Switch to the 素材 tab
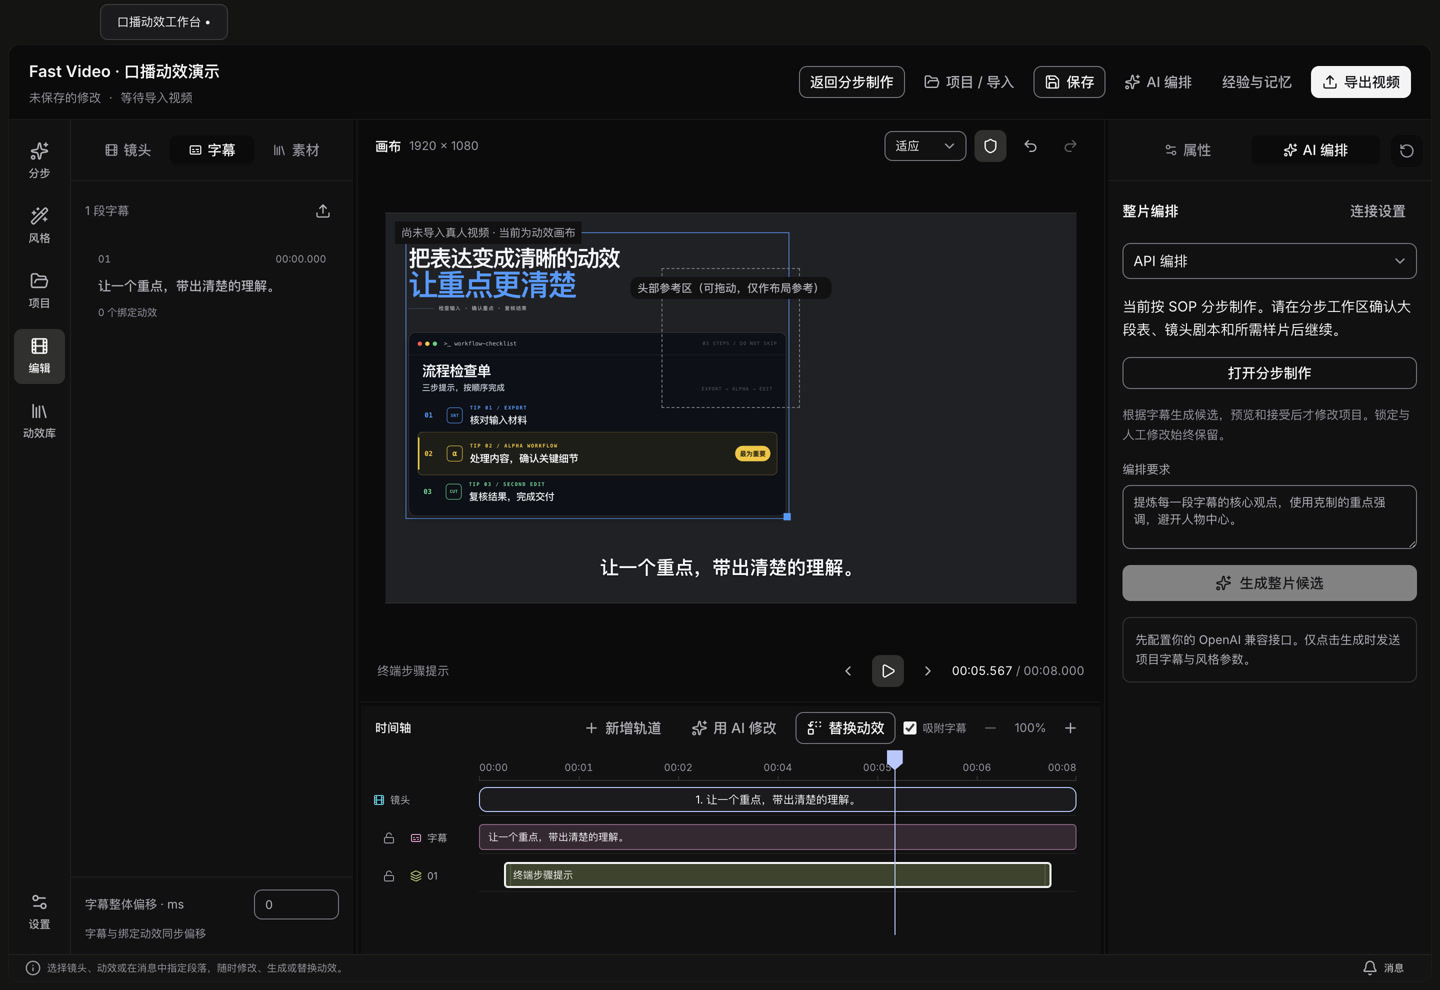 tap(296, 150)
